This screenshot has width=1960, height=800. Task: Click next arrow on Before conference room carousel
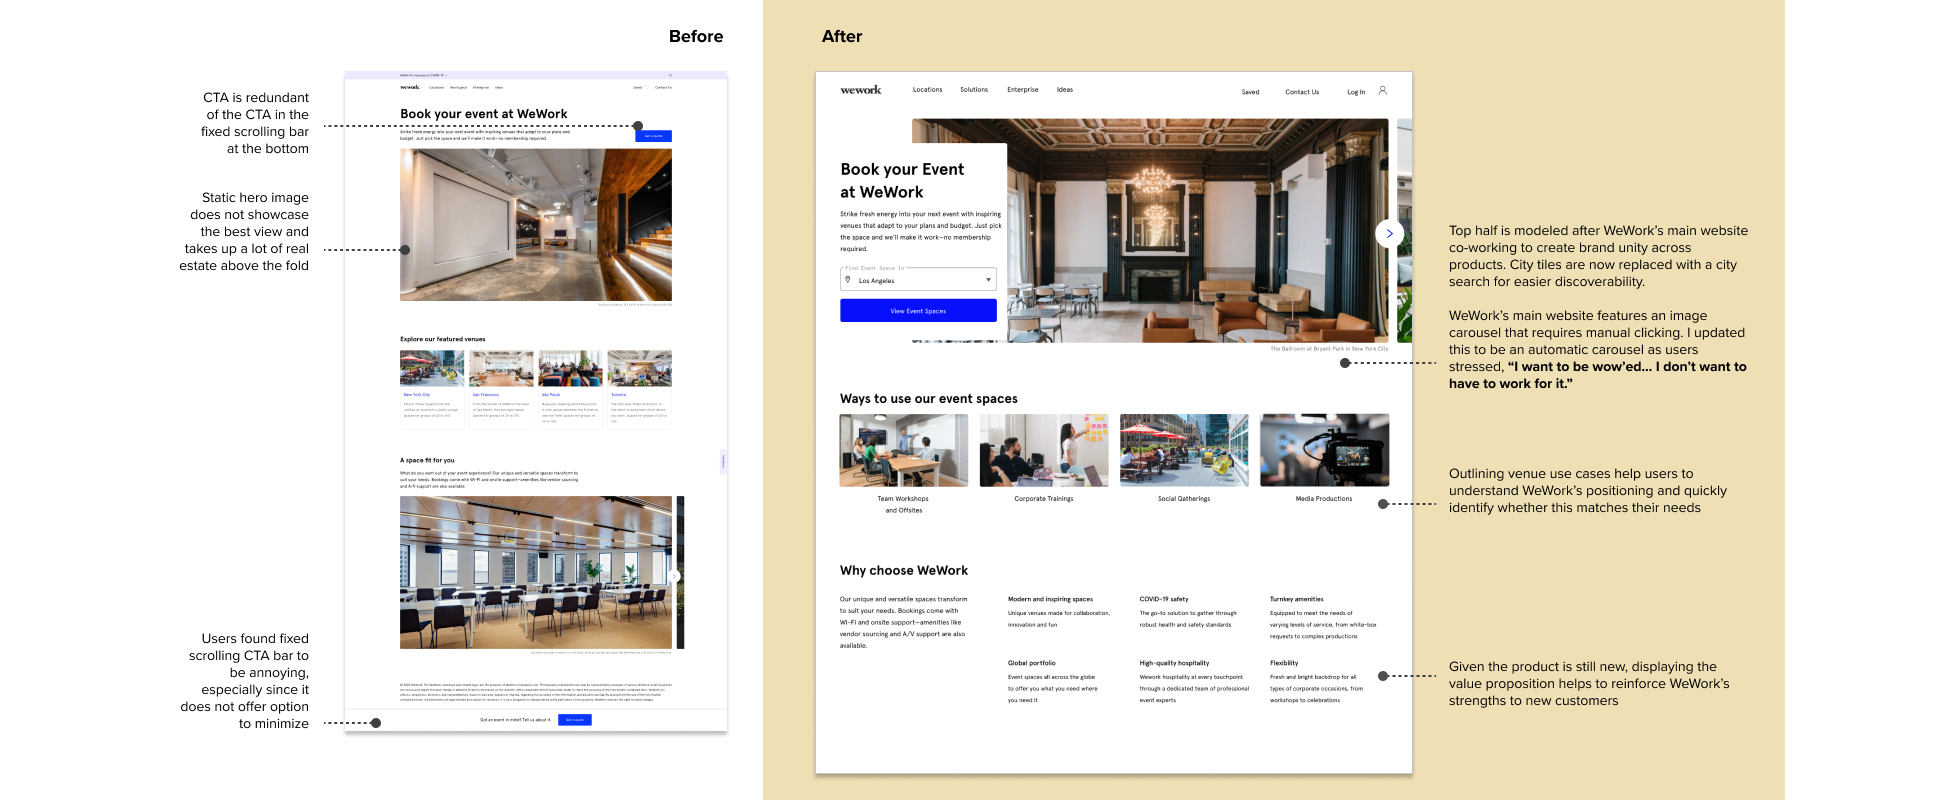point(675,575)
